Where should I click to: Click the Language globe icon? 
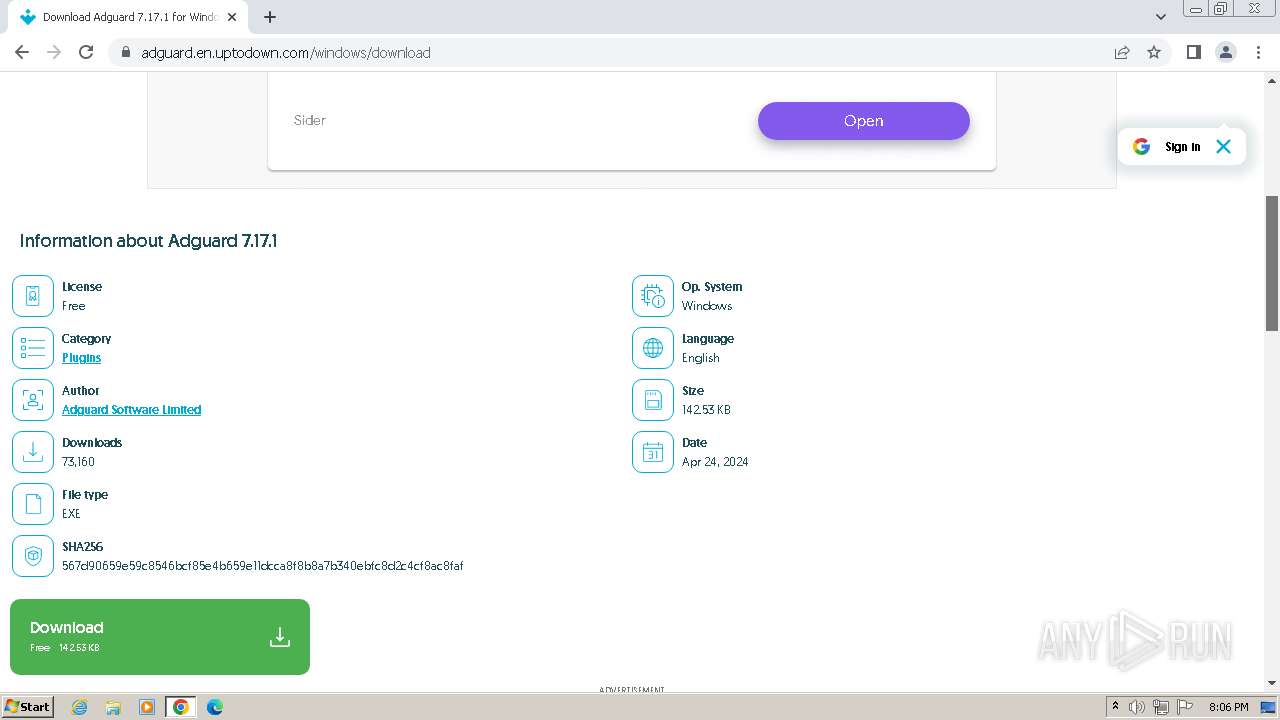tap(653, 348)
